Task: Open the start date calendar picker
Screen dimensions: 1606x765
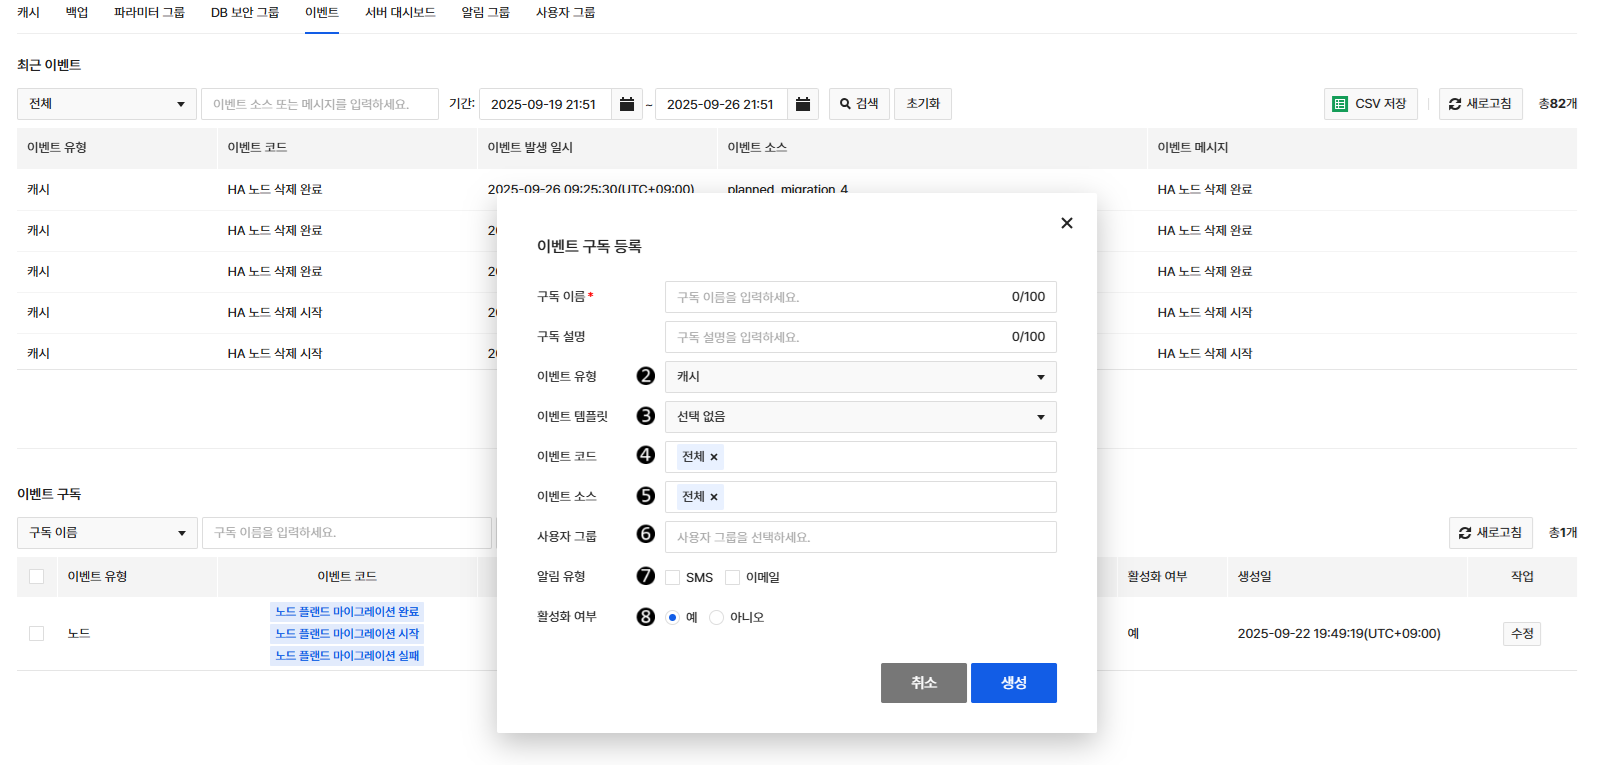Action: click(x=626, y=104)
